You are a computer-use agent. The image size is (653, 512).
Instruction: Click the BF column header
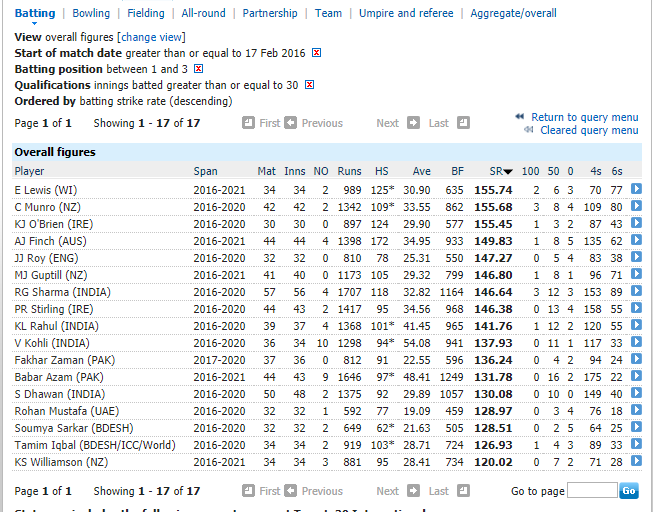(457, 171)
